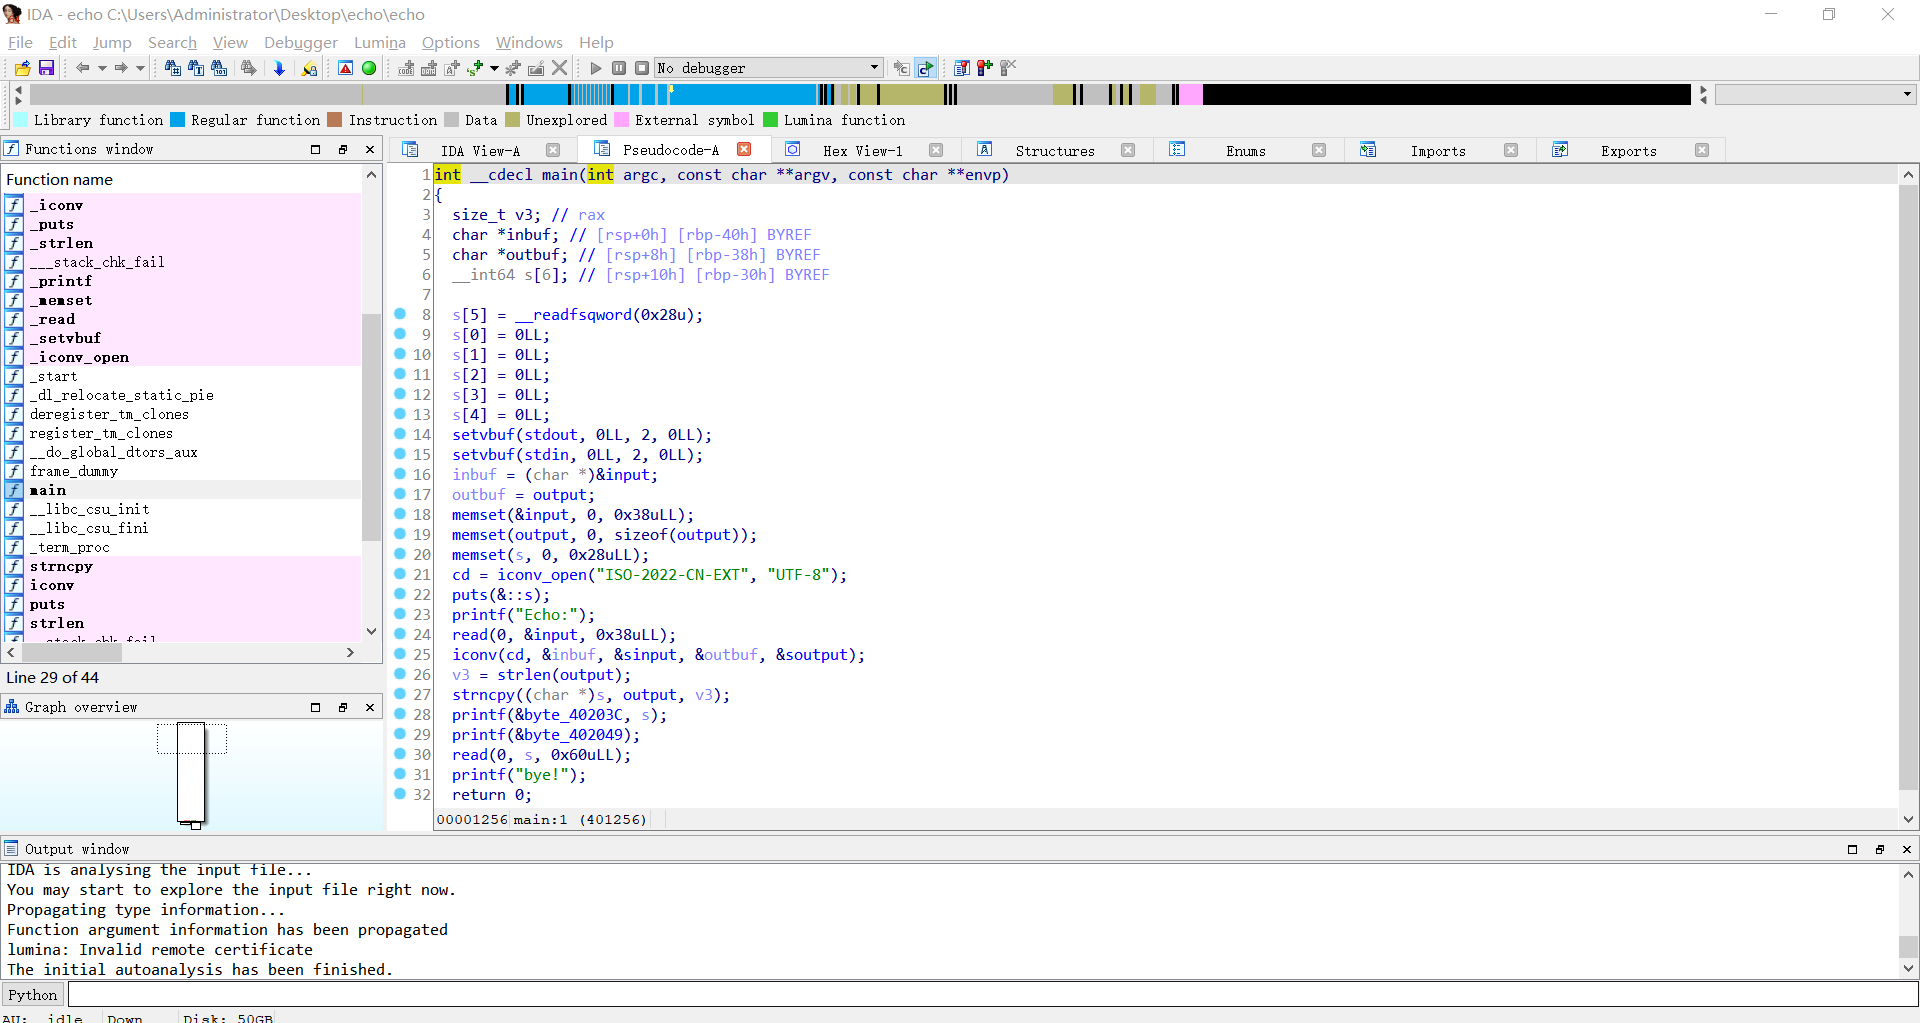
Task: Click Functions list horizontal scrollbar thumb
Action: pyautogui.click(x=72, y=652)
